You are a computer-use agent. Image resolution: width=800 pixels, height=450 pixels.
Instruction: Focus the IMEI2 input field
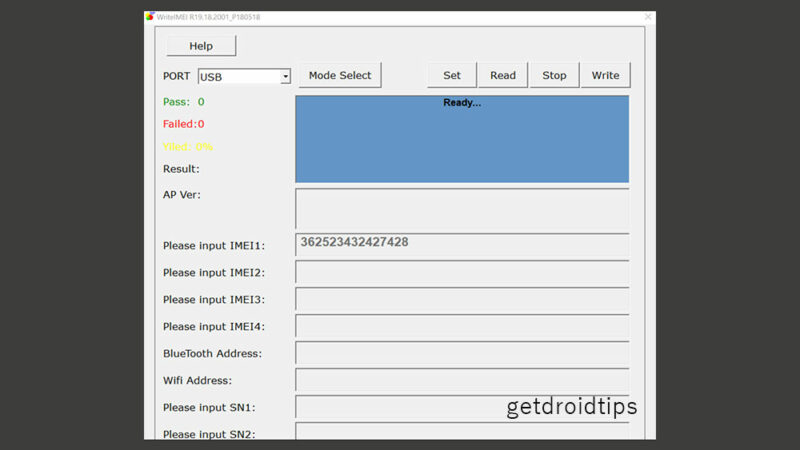click(462, 272)
